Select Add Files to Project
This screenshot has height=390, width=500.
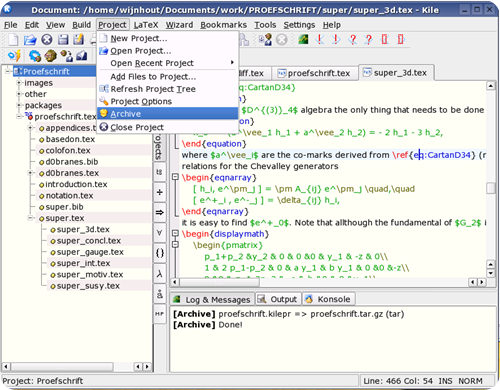pos(167,77)
